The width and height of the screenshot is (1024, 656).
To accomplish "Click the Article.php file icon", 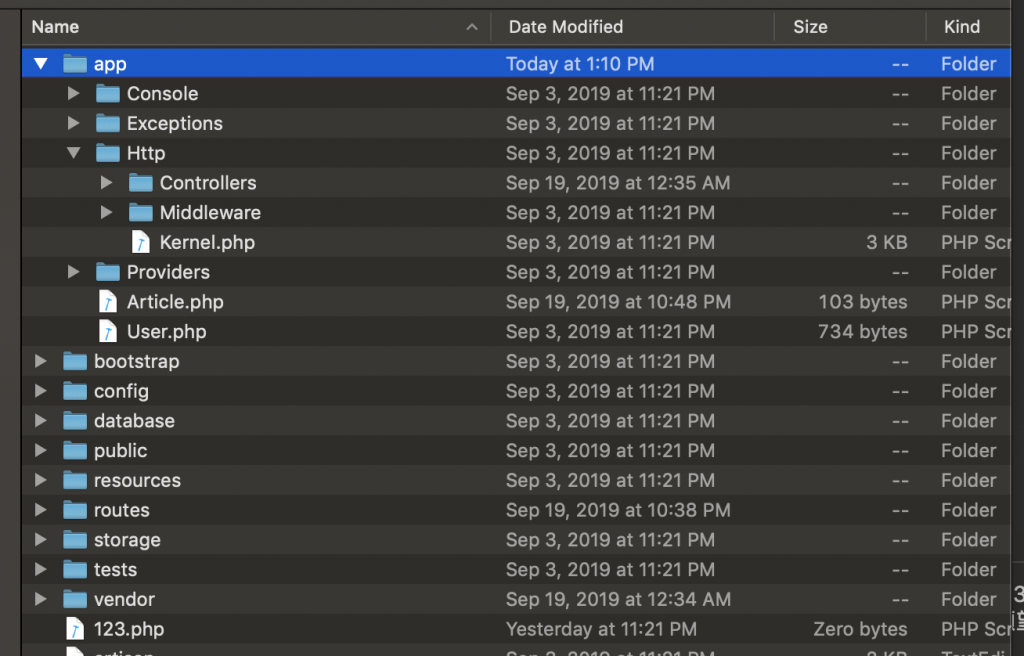I will pos(108,302).
